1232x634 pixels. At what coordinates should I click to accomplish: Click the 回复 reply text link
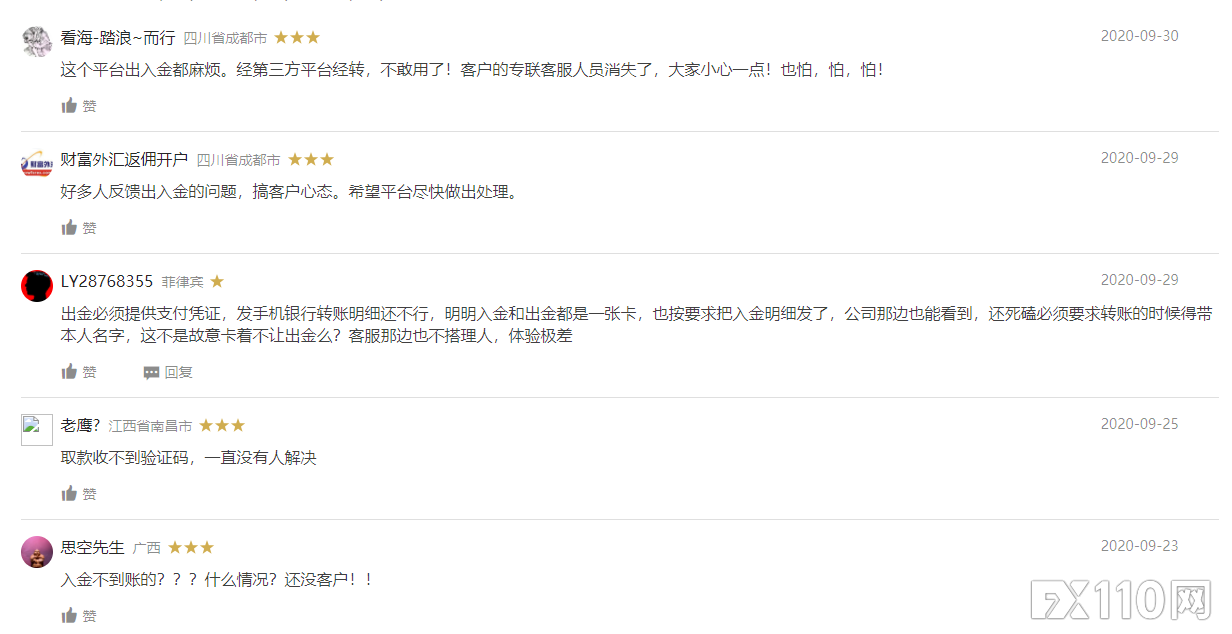[x=178, y=373]
